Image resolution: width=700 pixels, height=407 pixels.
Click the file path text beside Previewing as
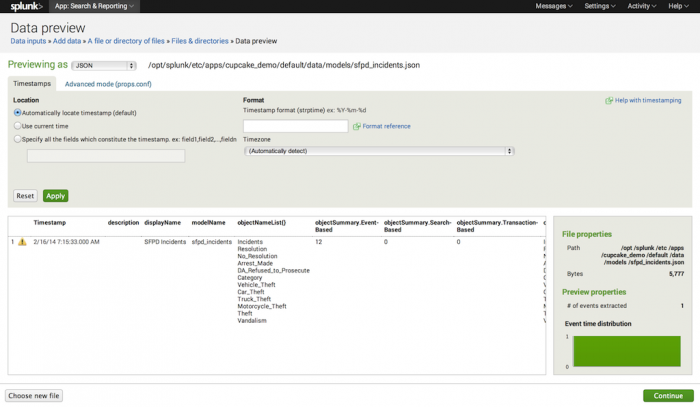click(284, 65)
